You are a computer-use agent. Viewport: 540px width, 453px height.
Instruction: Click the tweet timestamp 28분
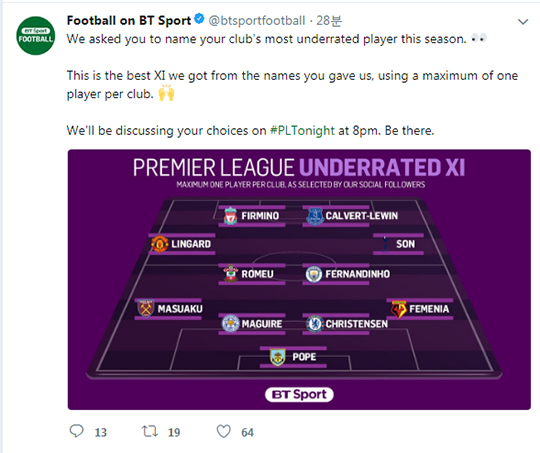pyautogui.click(x=329, y=21)
